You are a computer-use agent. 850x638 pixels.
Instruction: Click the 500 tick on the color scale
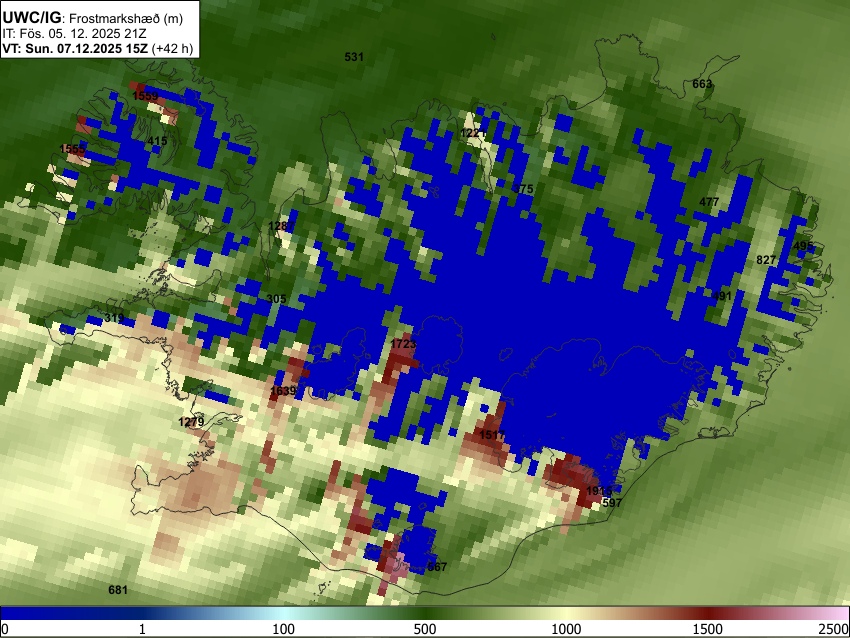(425, 629)
